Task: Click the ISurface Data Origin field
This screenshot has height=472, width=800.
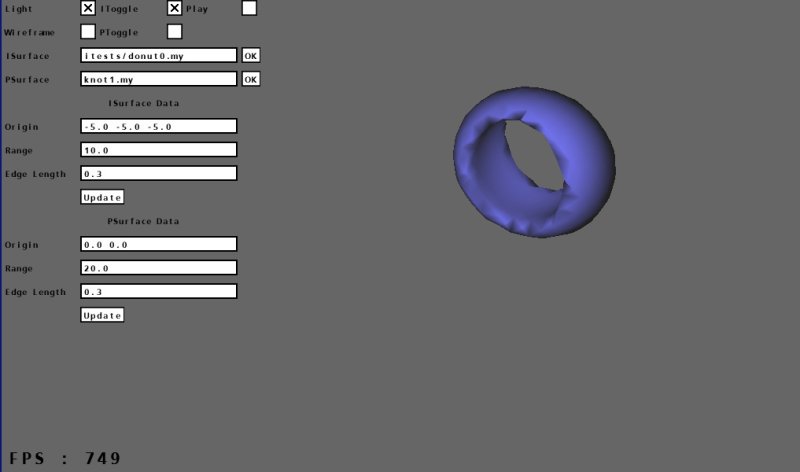Action: coord(159,126)
